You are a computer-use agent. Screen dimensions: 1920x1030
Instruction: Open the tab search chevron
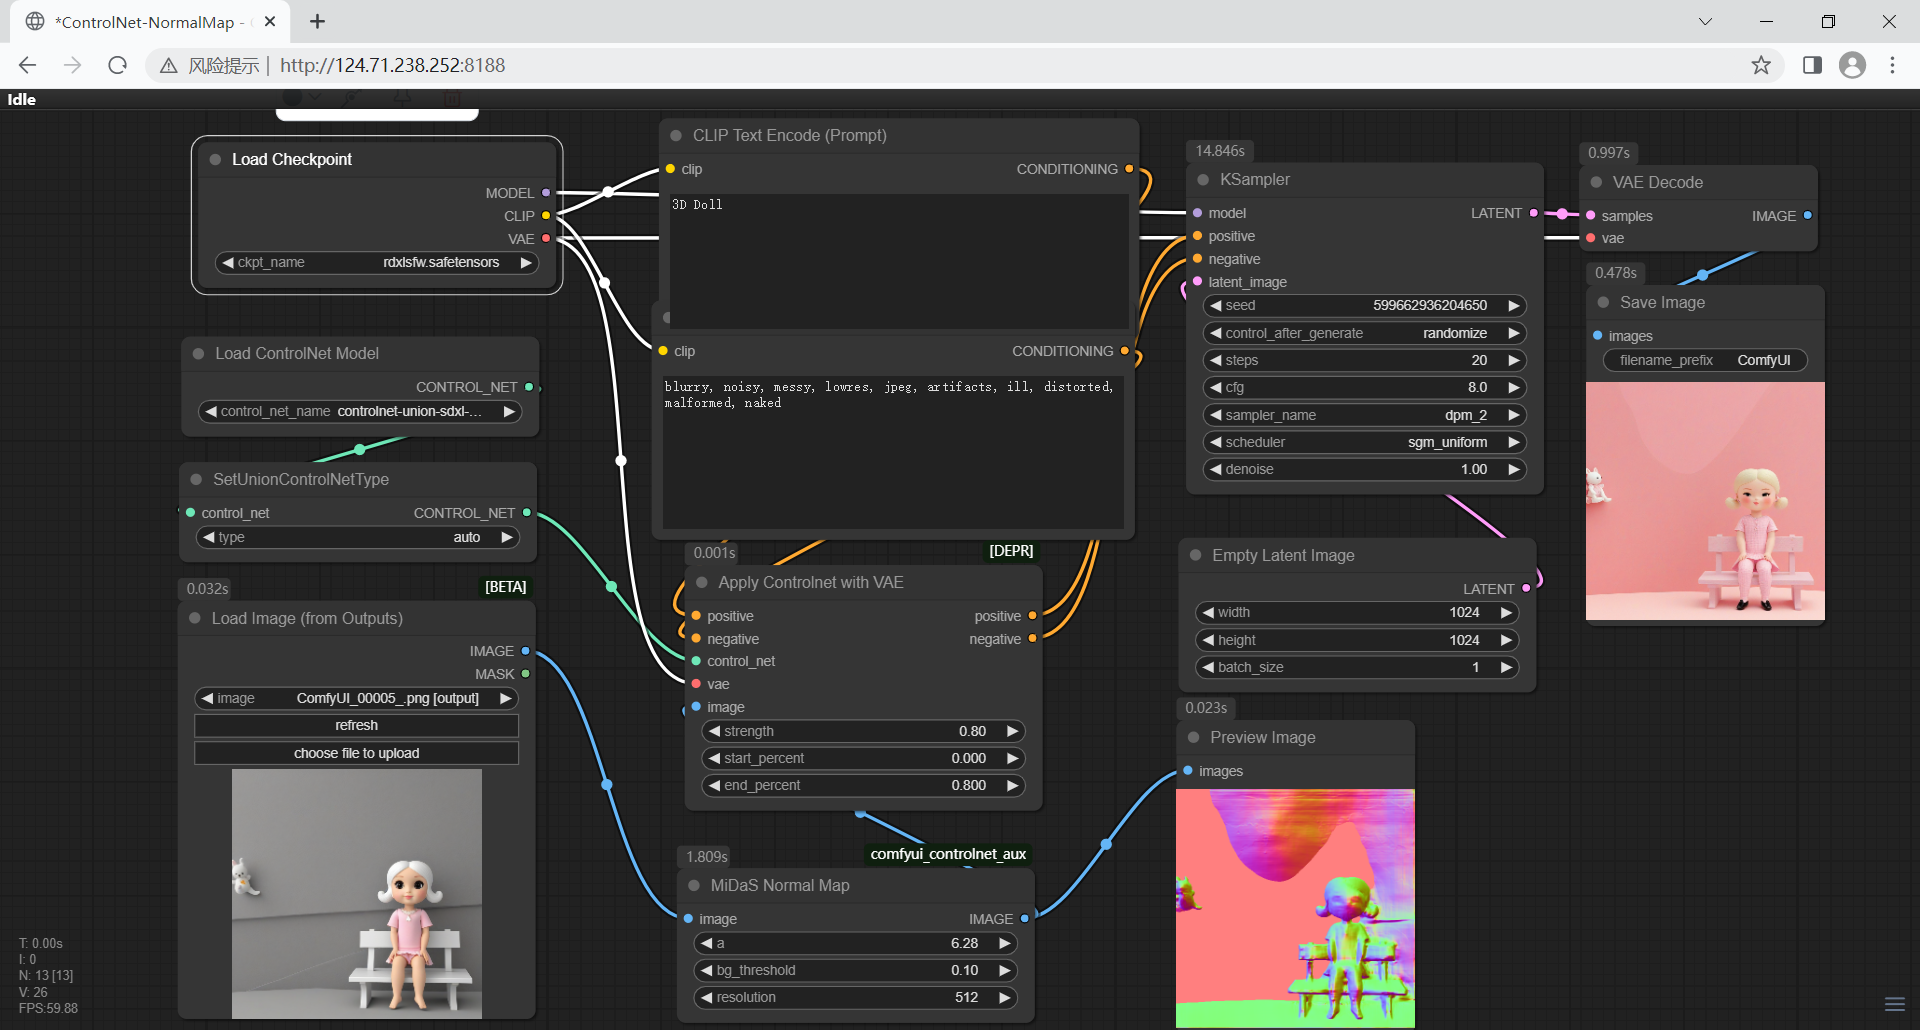(x=1705, y=22)
